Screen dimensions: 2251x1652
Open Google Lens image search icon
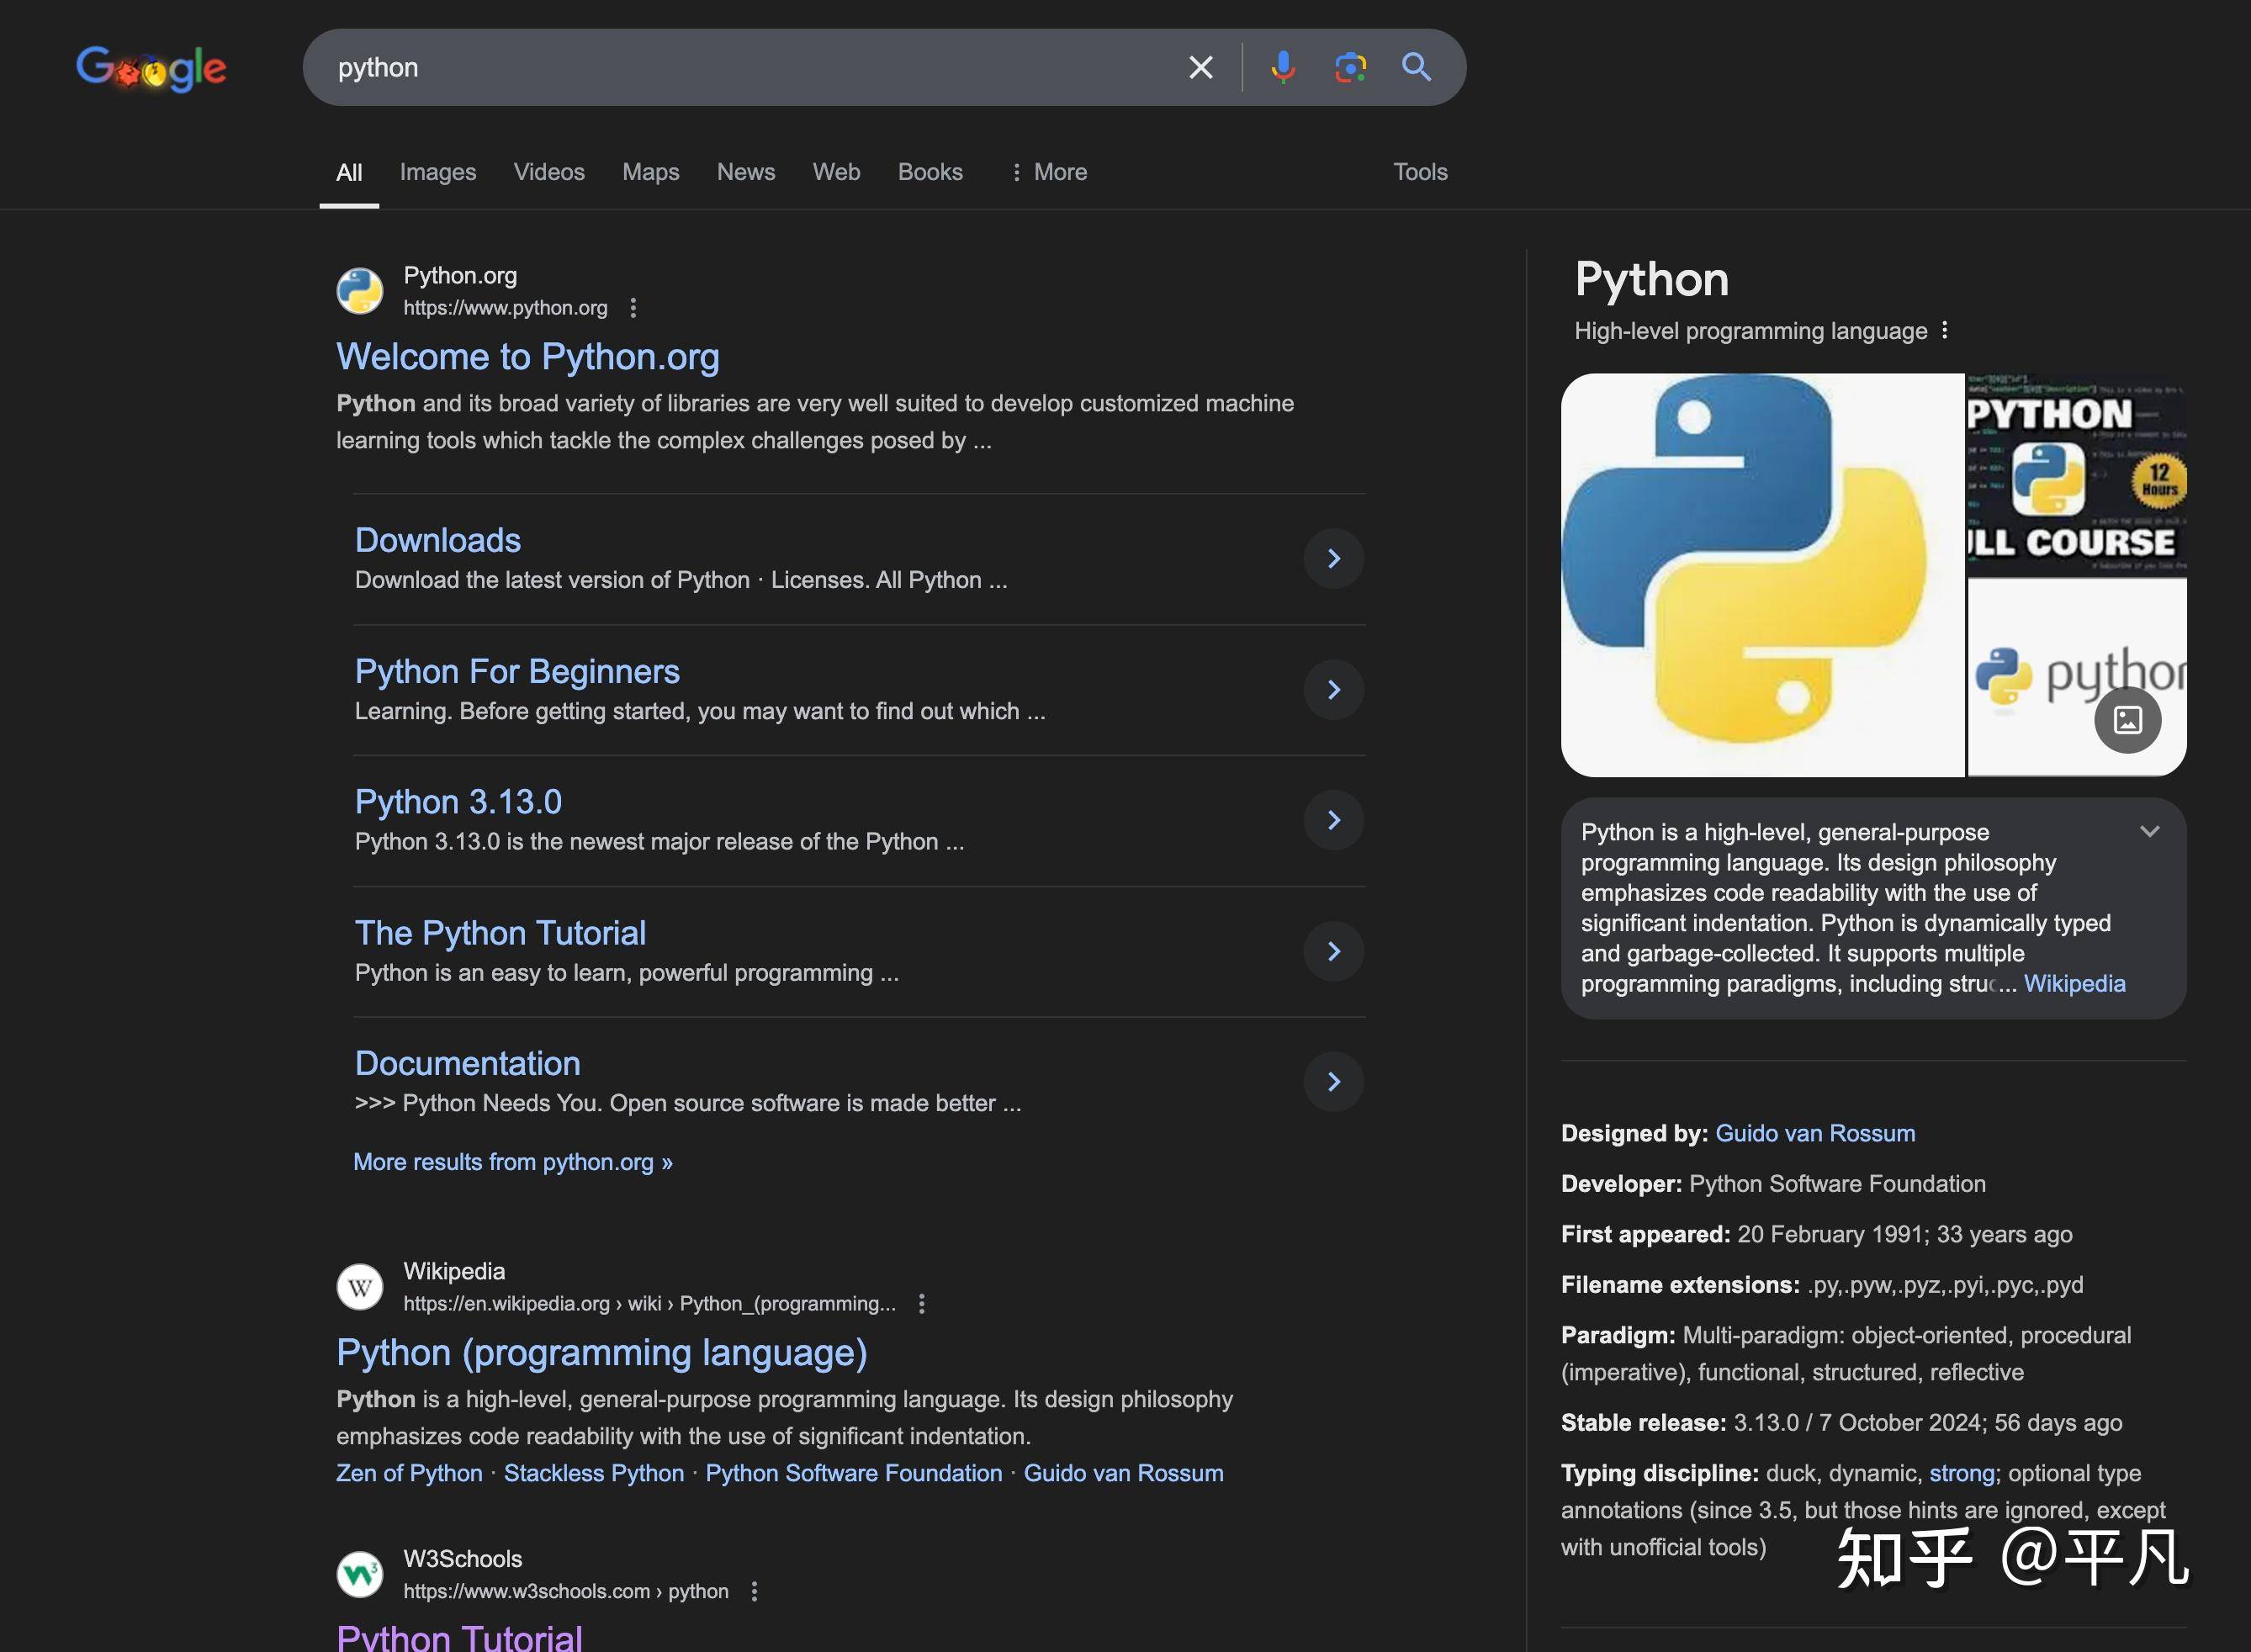tap(1350, 67)
